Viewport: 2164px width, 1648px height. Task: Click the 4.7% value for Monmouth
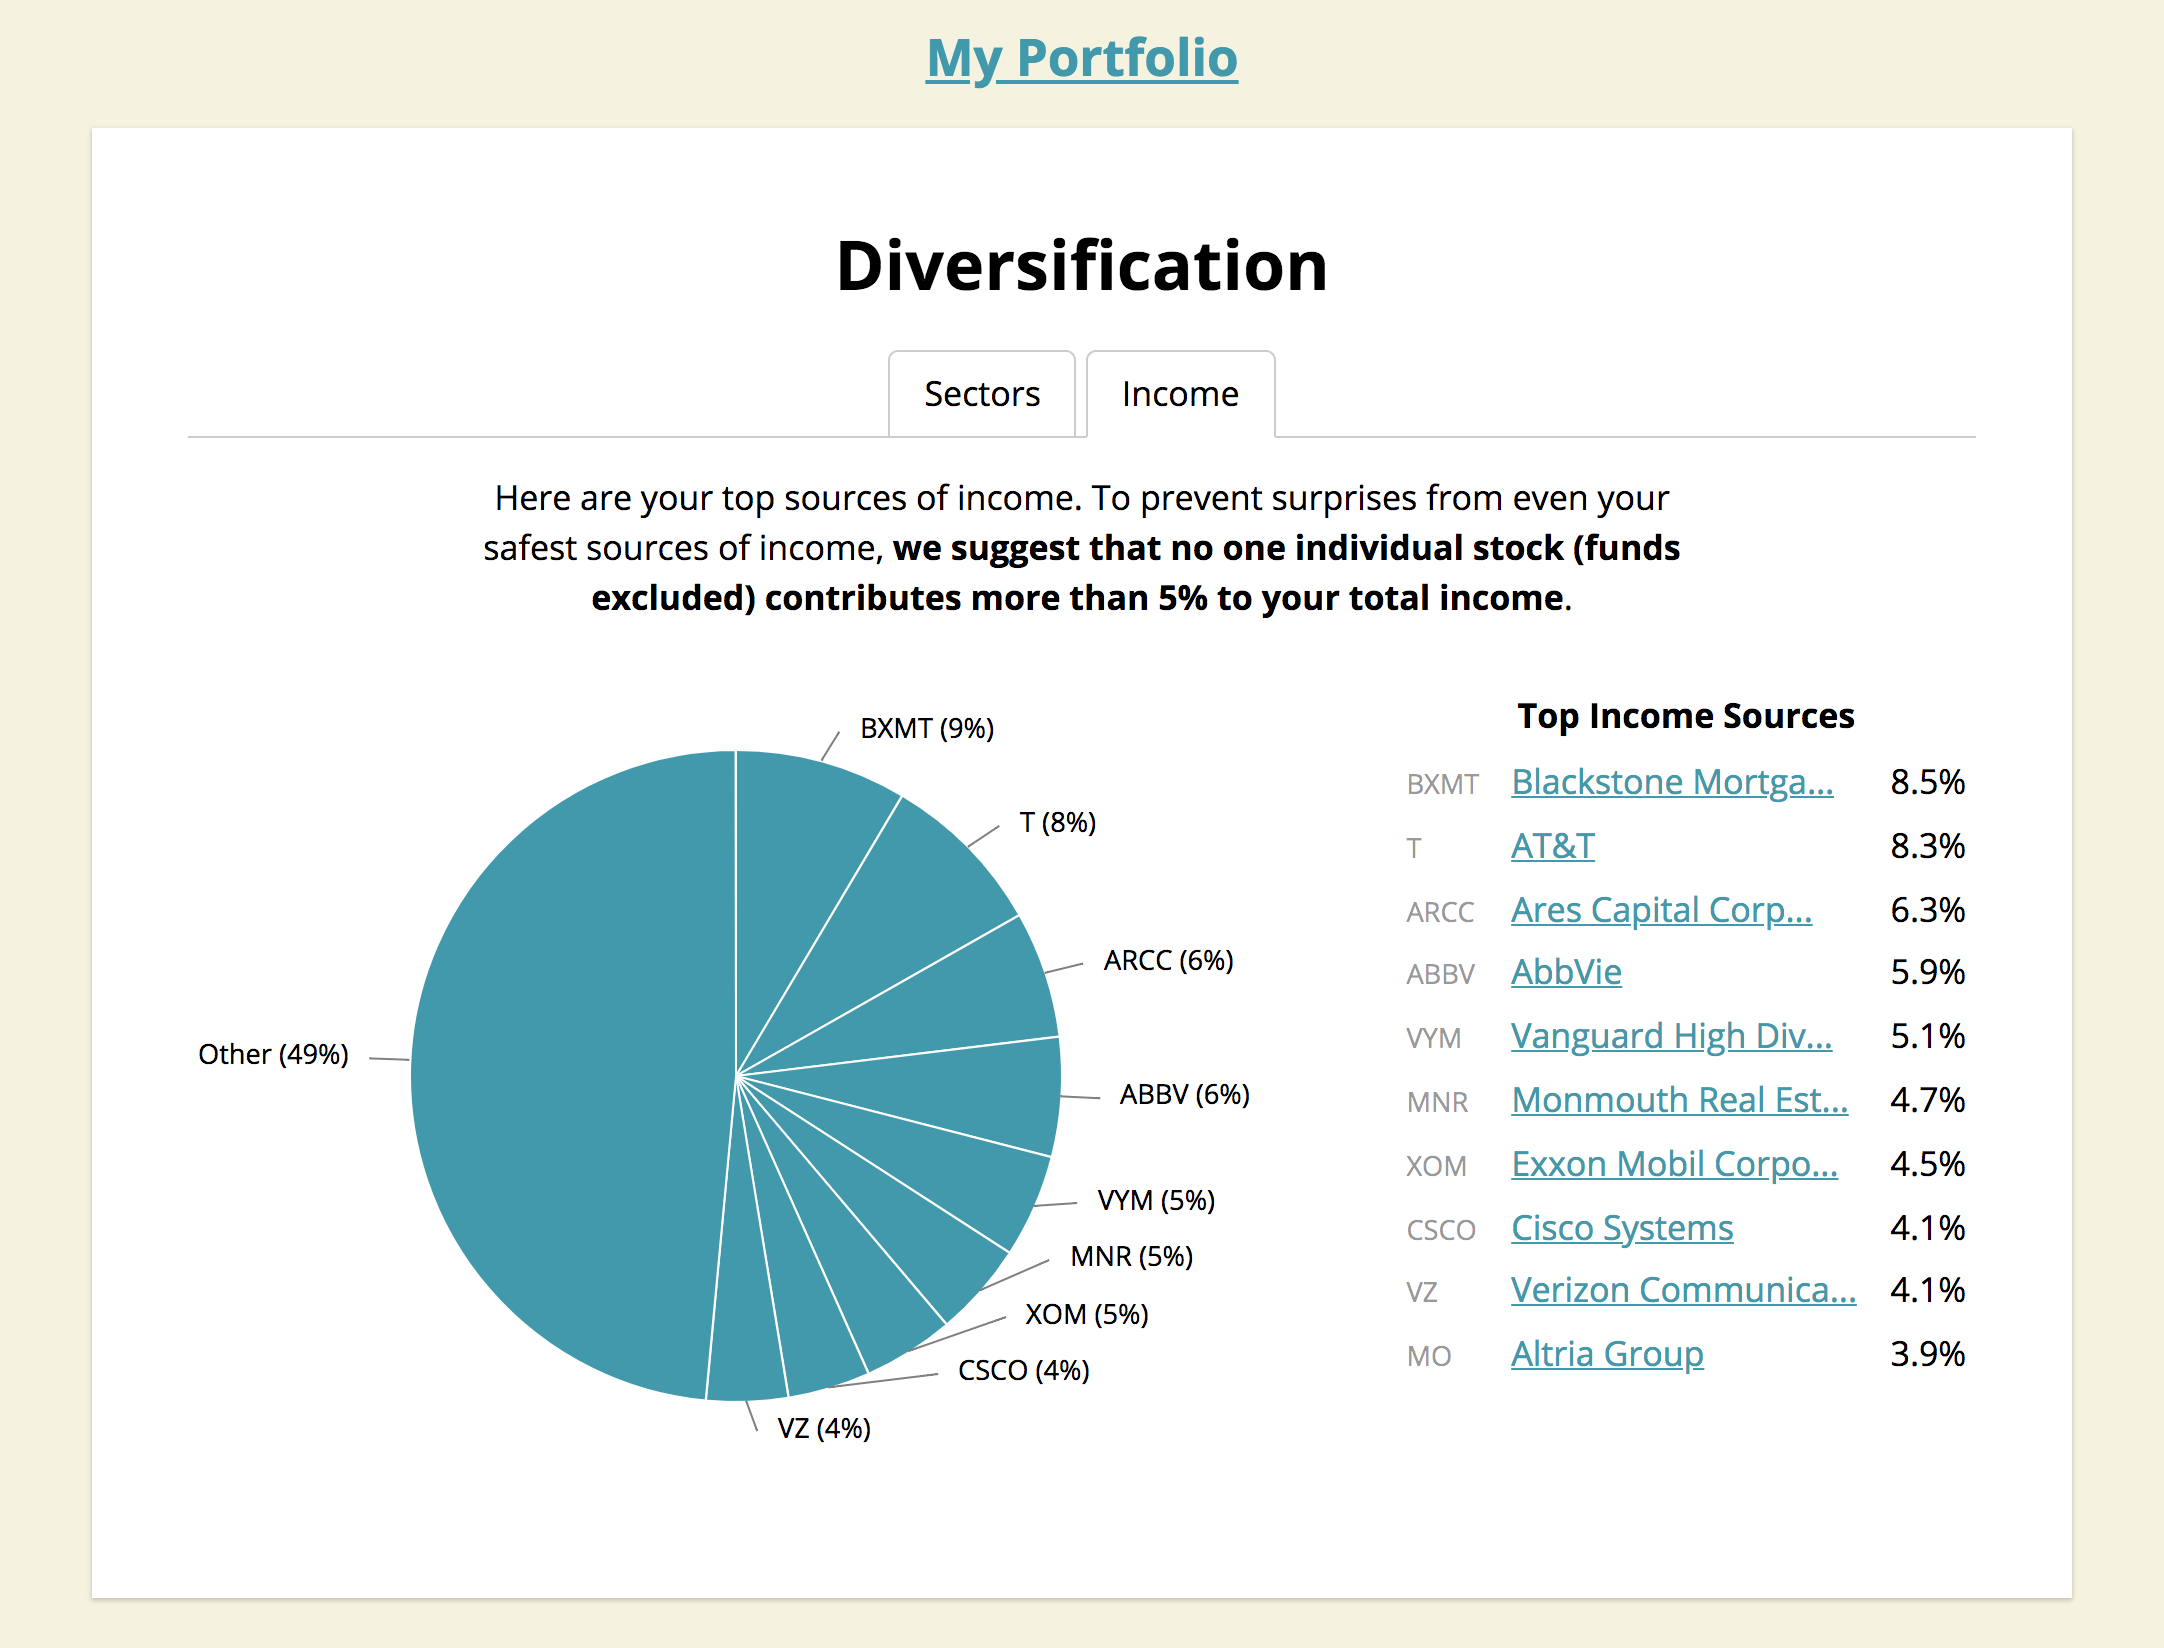point(1927,1100)
